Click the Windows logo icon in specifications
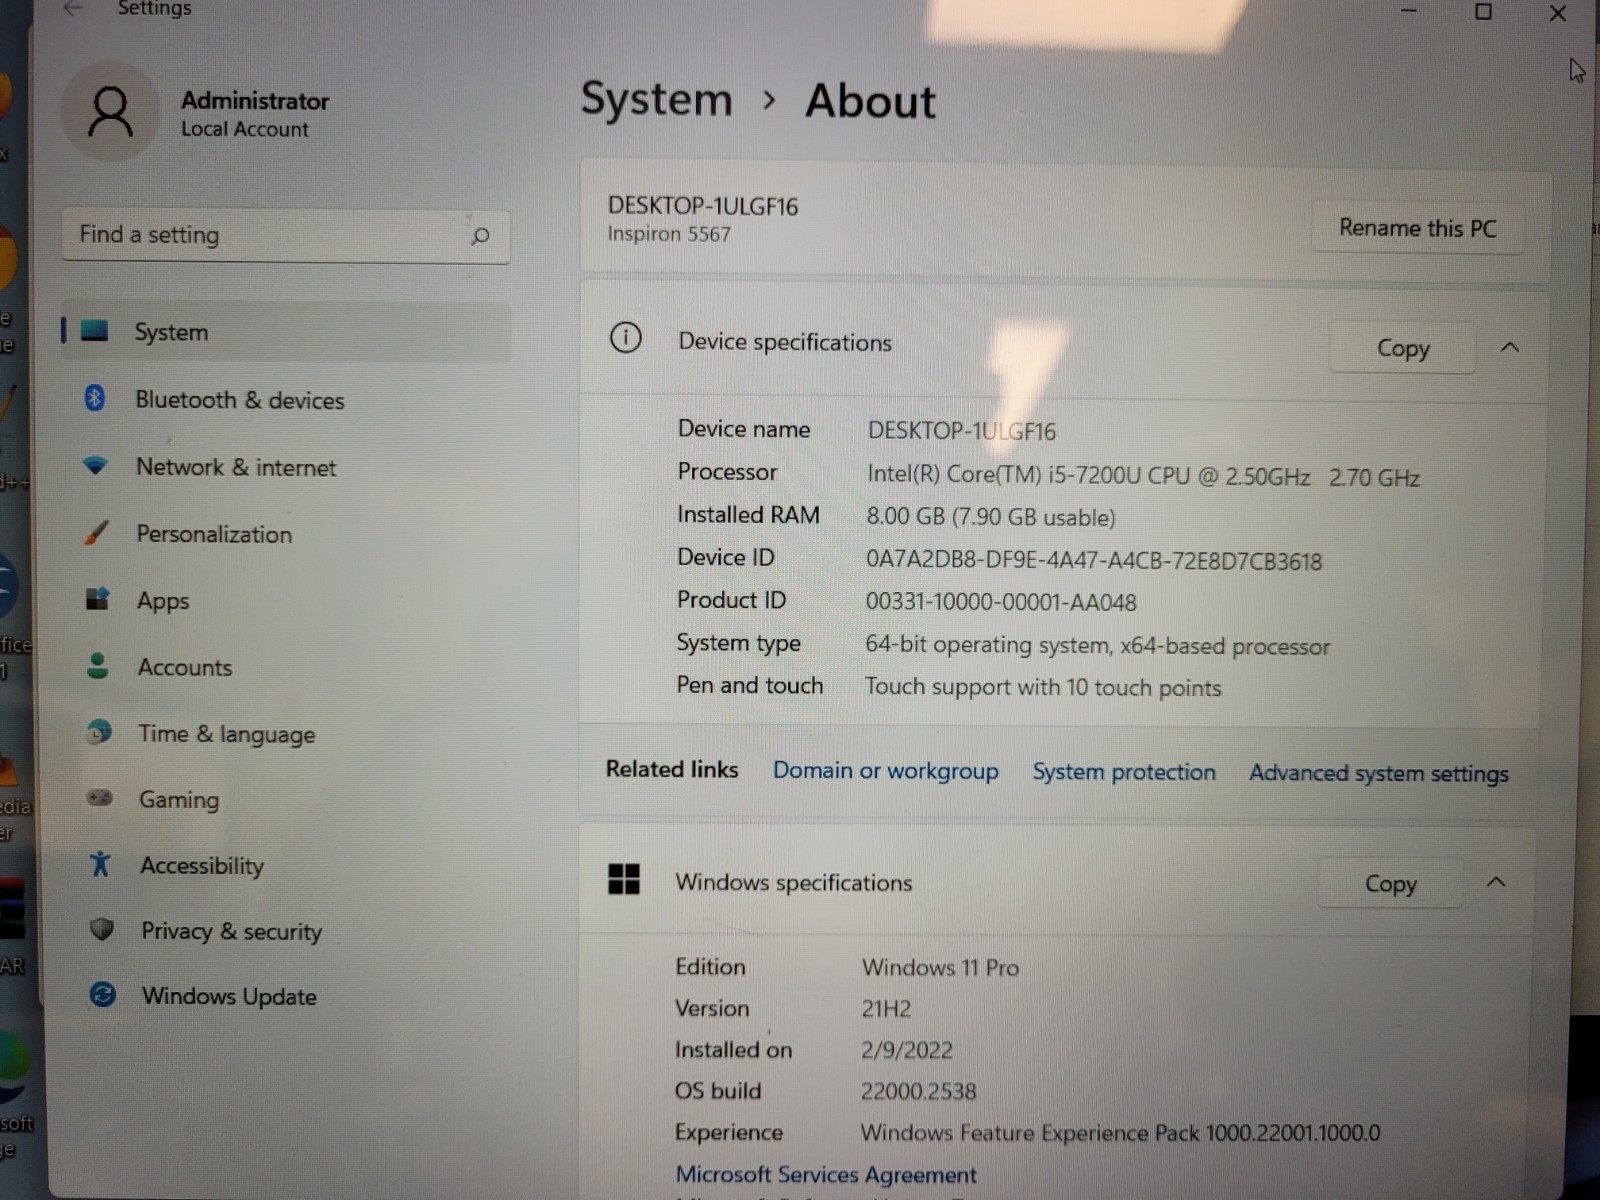Screen dimensions: 1600x1200 coord(624,879)
